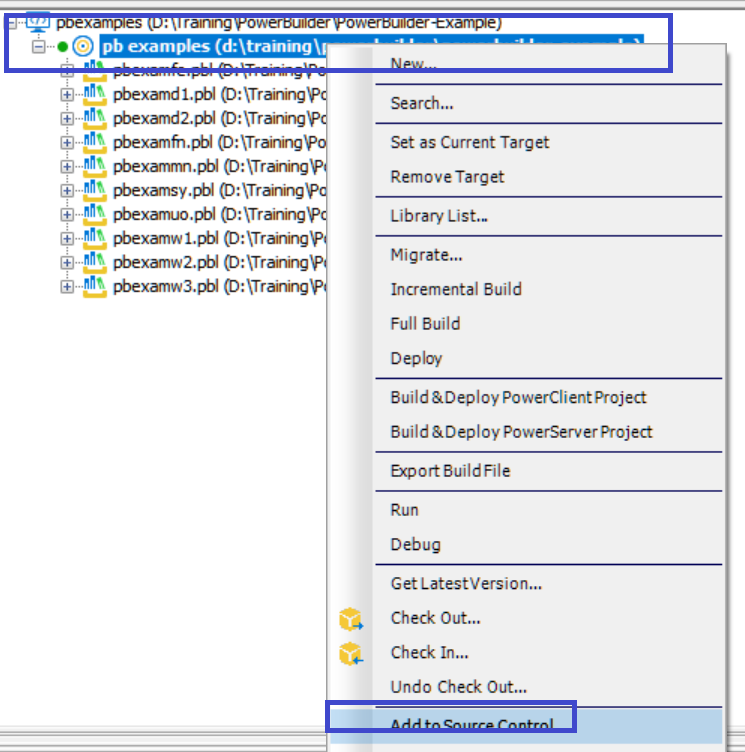Viewport: 745px width, 752px height.
Task: Select pbexamfn.pbl library row
Action: pos(219,142)
